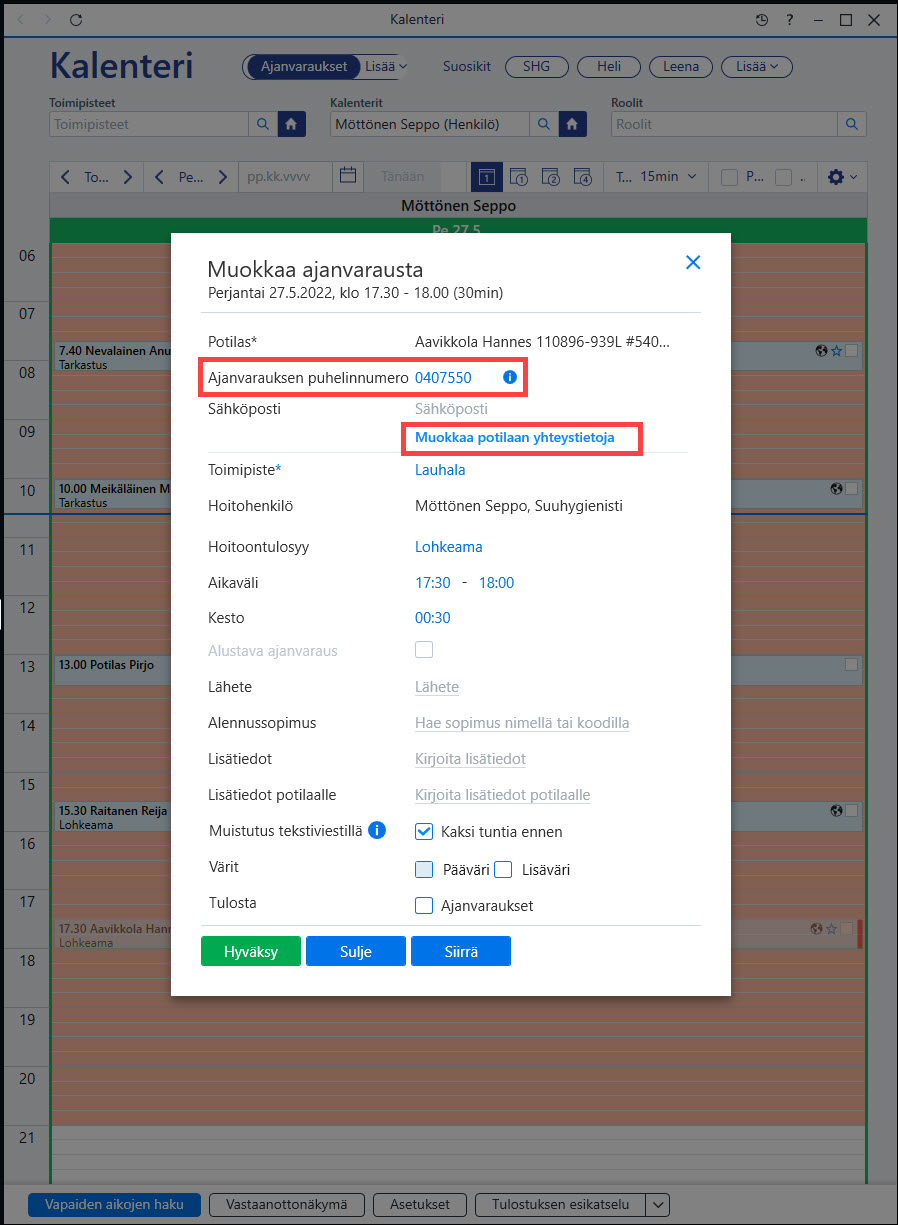Click the phone number info icon

tap(509, 377)
